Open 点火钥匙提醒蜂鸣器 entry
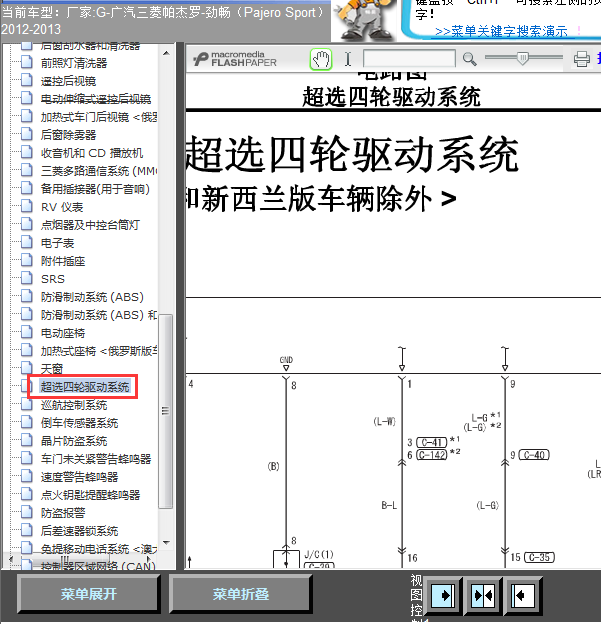 [x=90, y=495]
